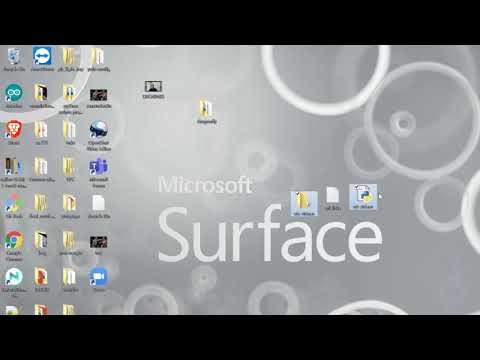Viewport: 480px width, 360px height.
Task: Select the highlighted folder beside the blank file
Action: pyautogui.click(x=304, y=203)
